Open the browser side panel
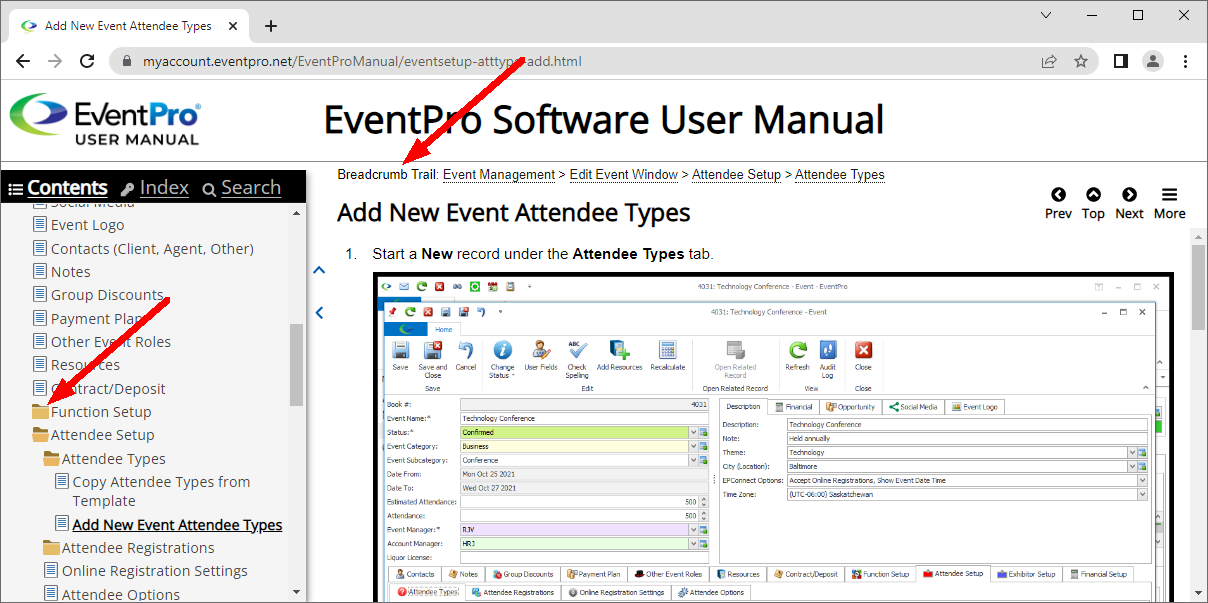Image resolution: width=1208 pixels, height=603 pixels. coord(1121,61)
